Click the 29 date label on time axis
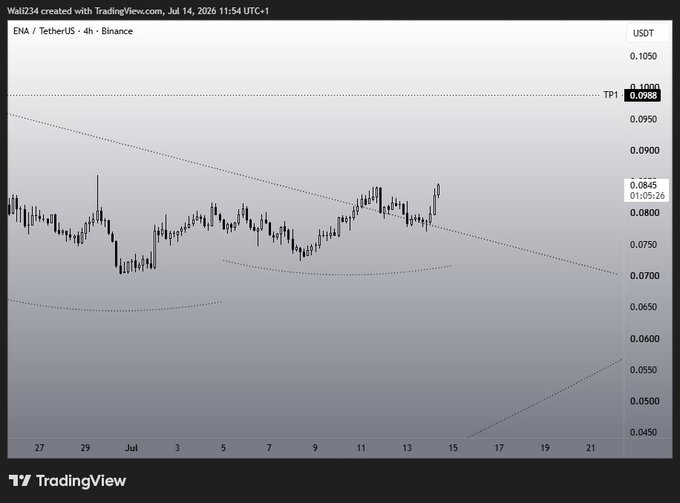Viewport: 680px width, 503px height. (x=85, y=448)
